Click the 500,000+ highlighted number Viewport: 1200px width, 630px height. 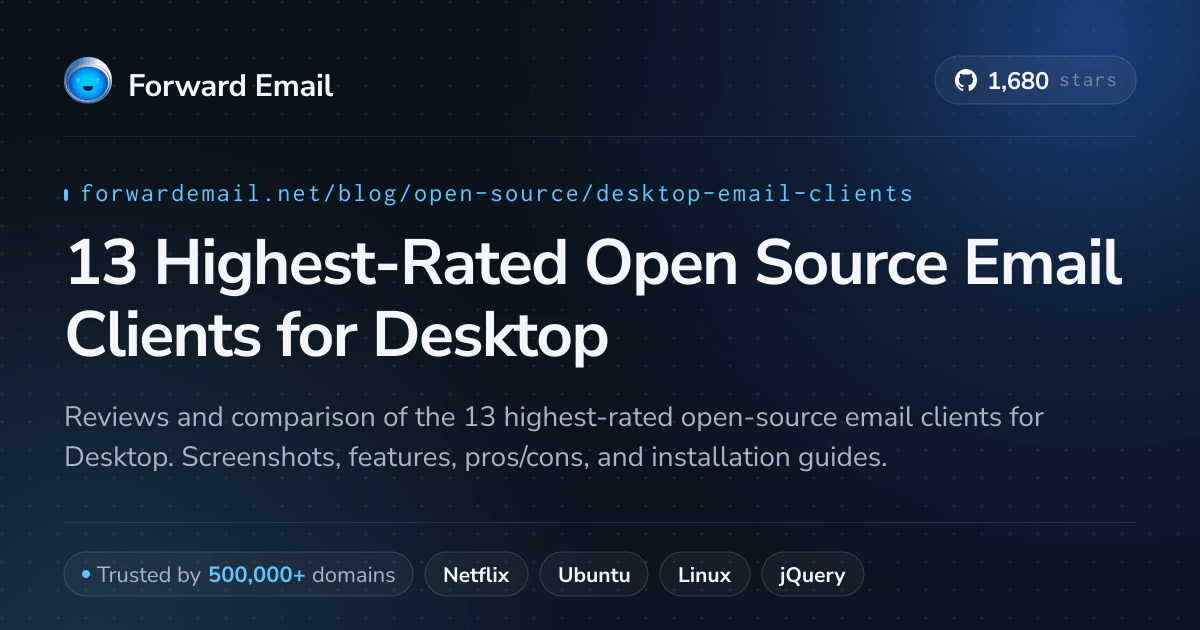pyautogui.click(x=257, y=575)
